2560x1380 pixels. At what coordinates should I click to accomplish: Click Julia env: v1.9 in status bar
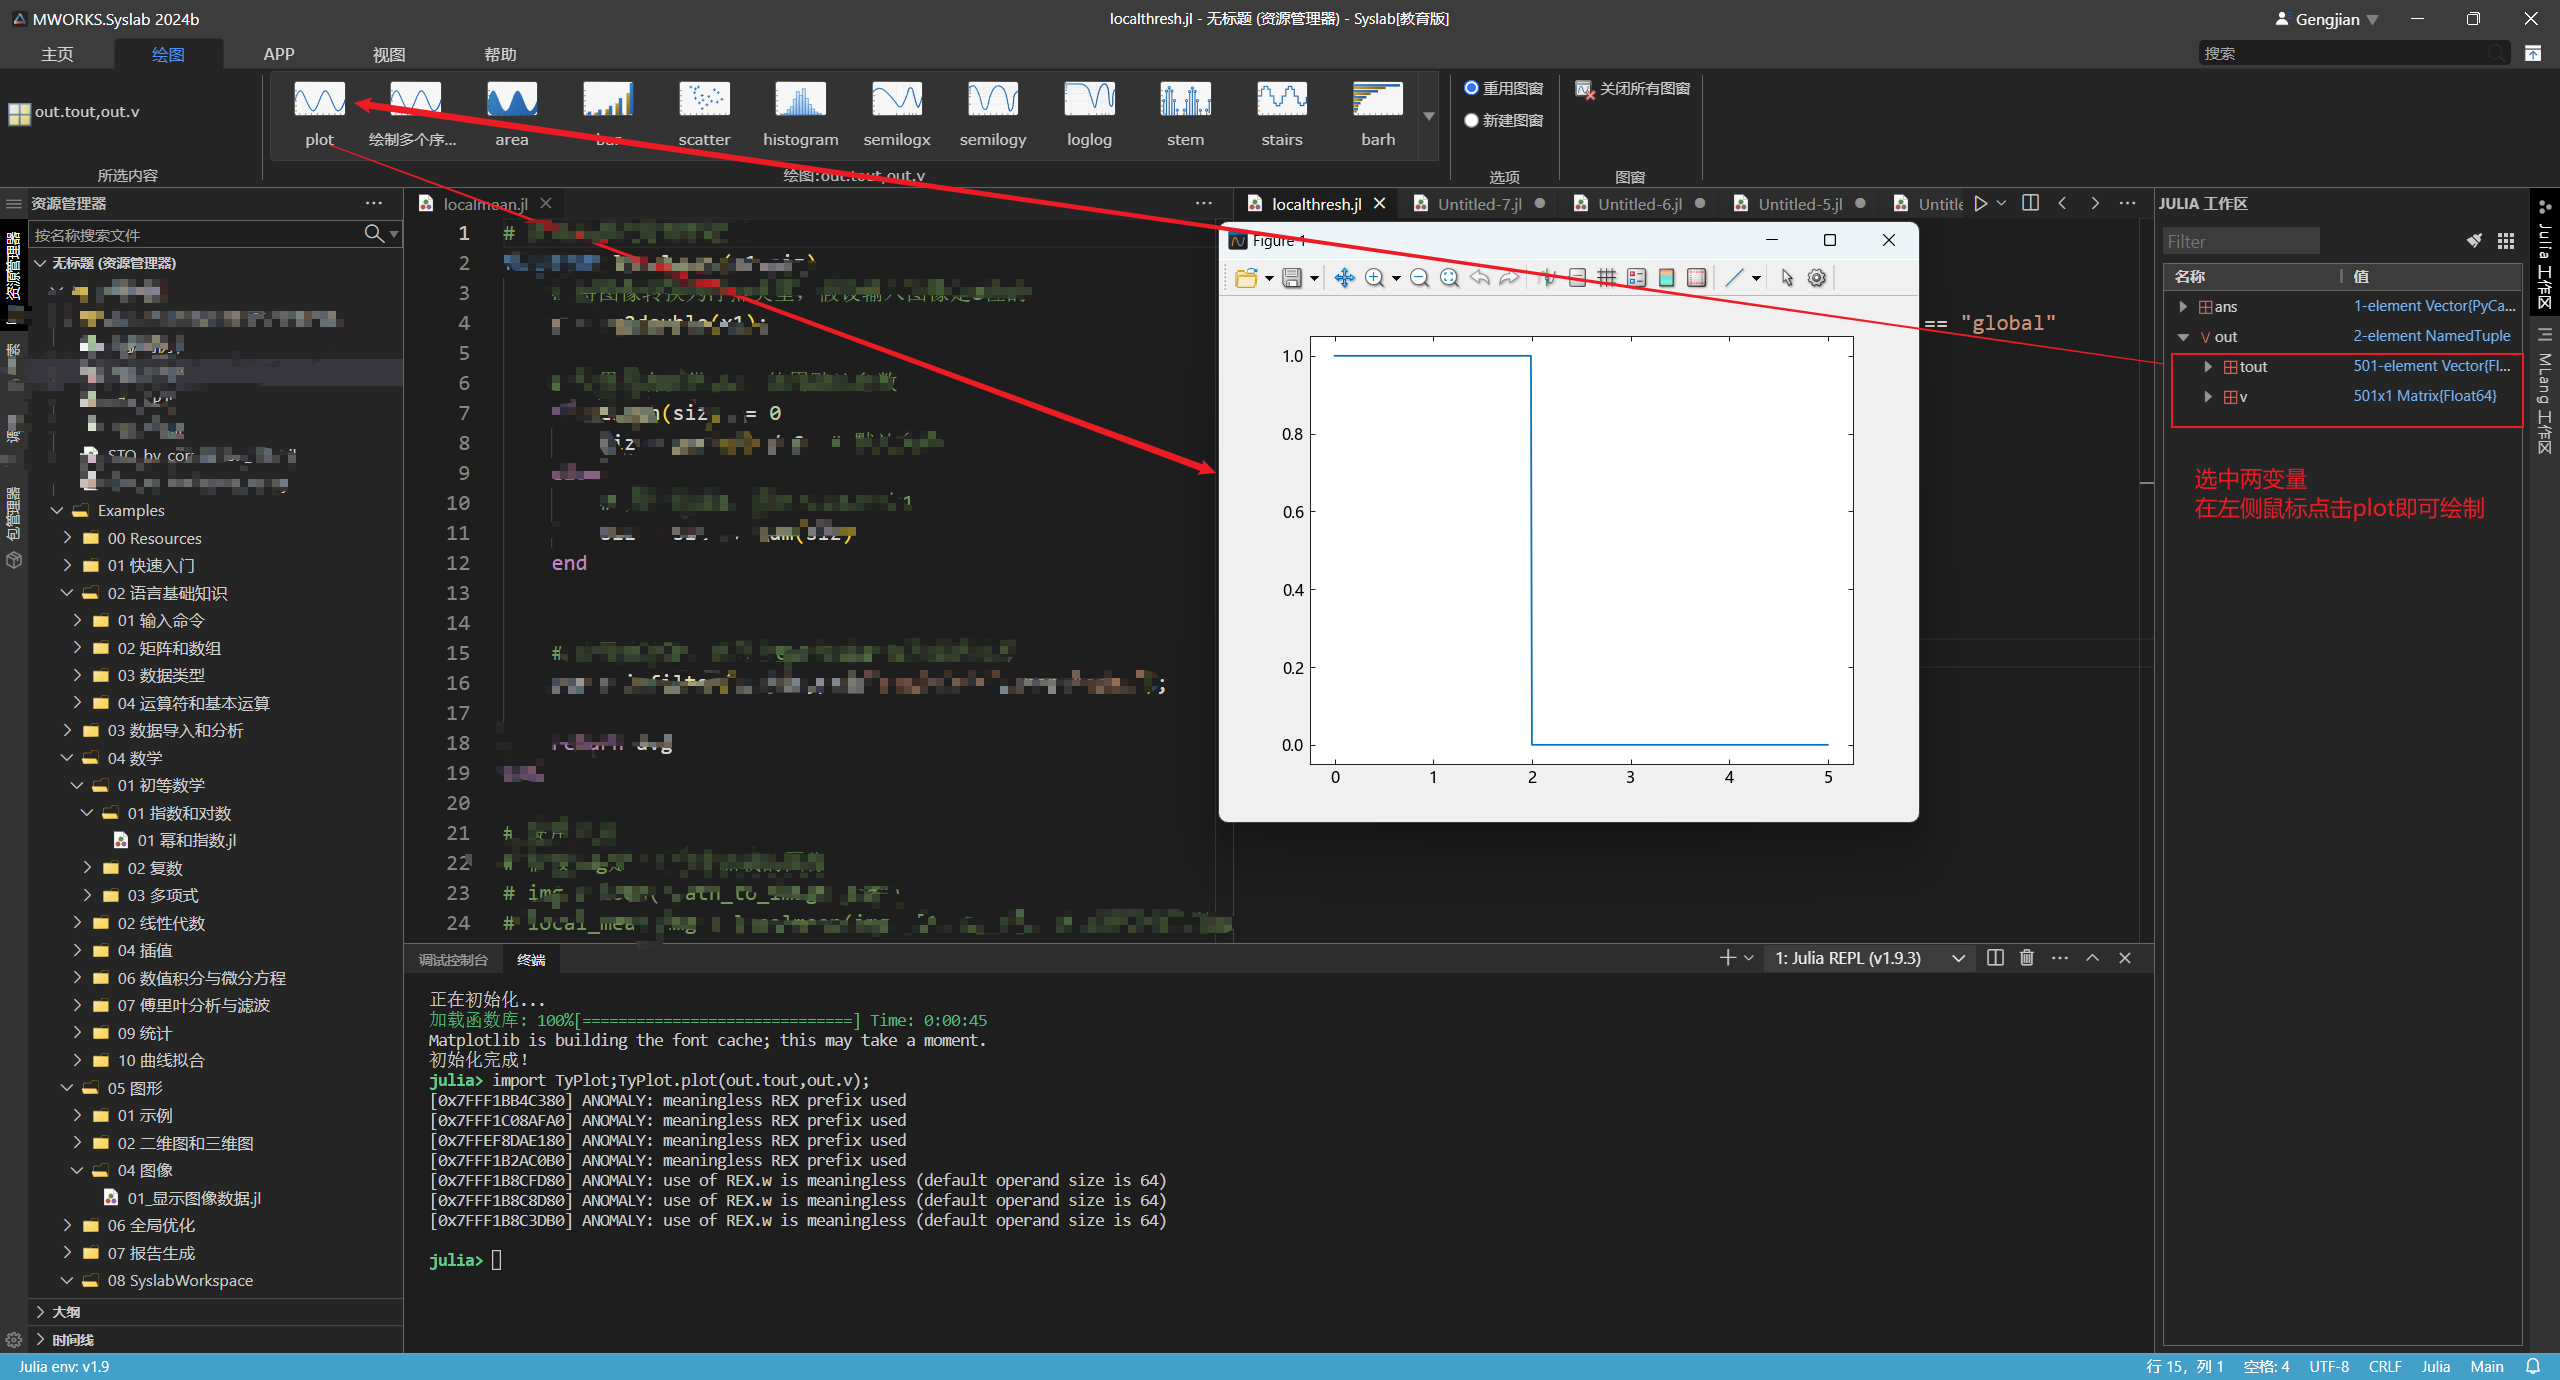(63, 1366)
